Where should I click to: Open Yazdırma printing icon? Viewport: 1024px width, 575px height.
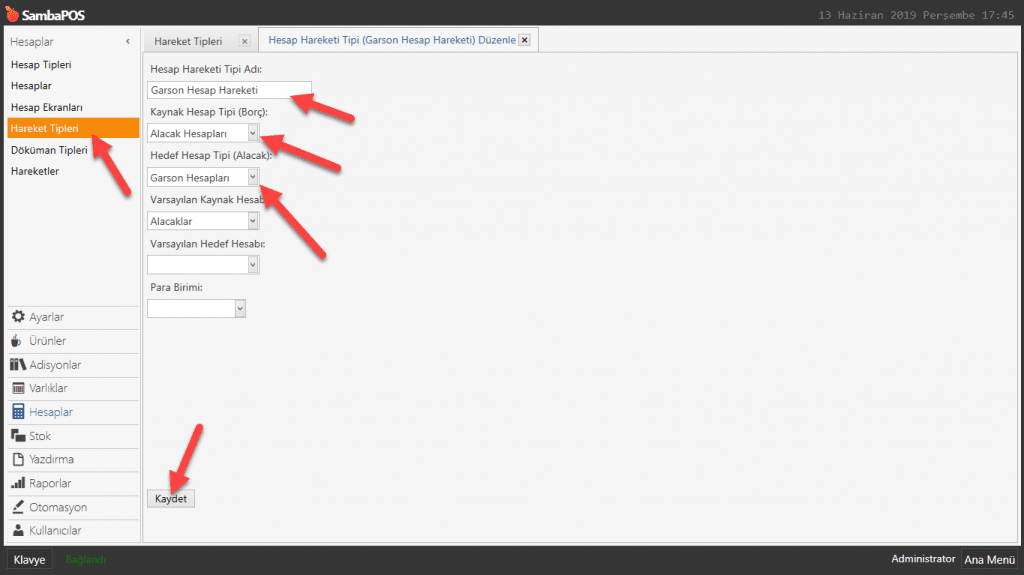[18, 460]
